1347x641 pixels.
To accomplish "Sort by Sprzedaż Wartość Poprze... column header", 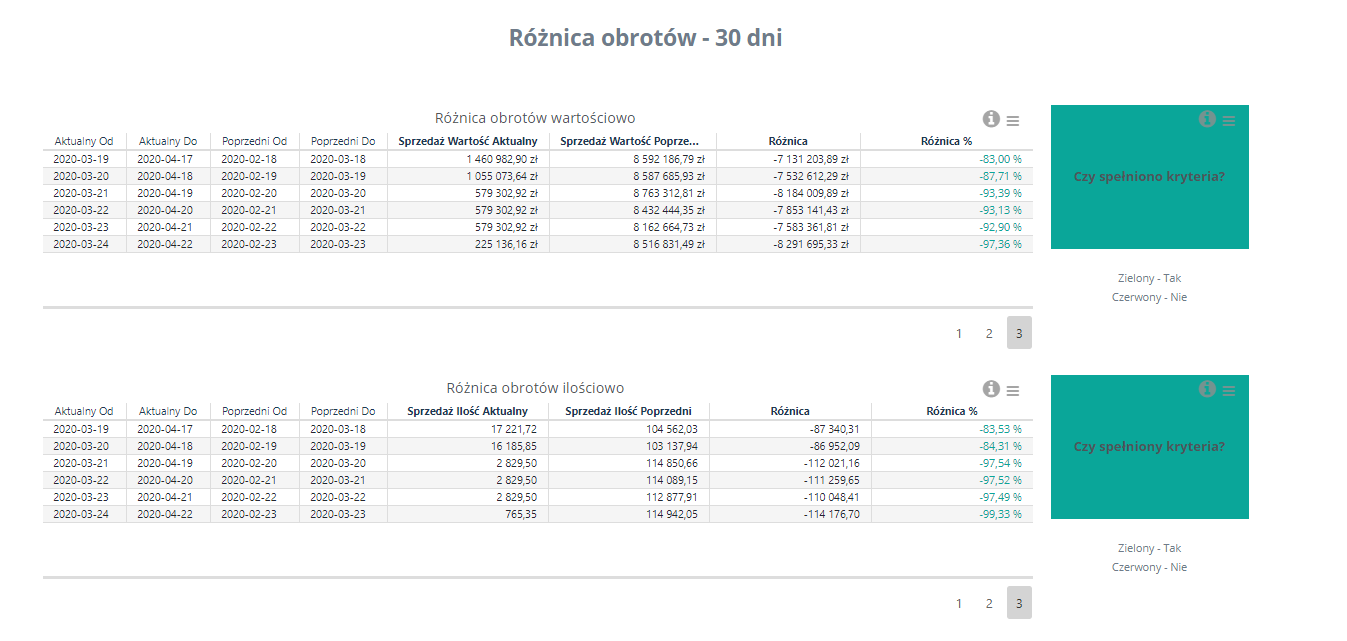I will [x=632, y=141].
